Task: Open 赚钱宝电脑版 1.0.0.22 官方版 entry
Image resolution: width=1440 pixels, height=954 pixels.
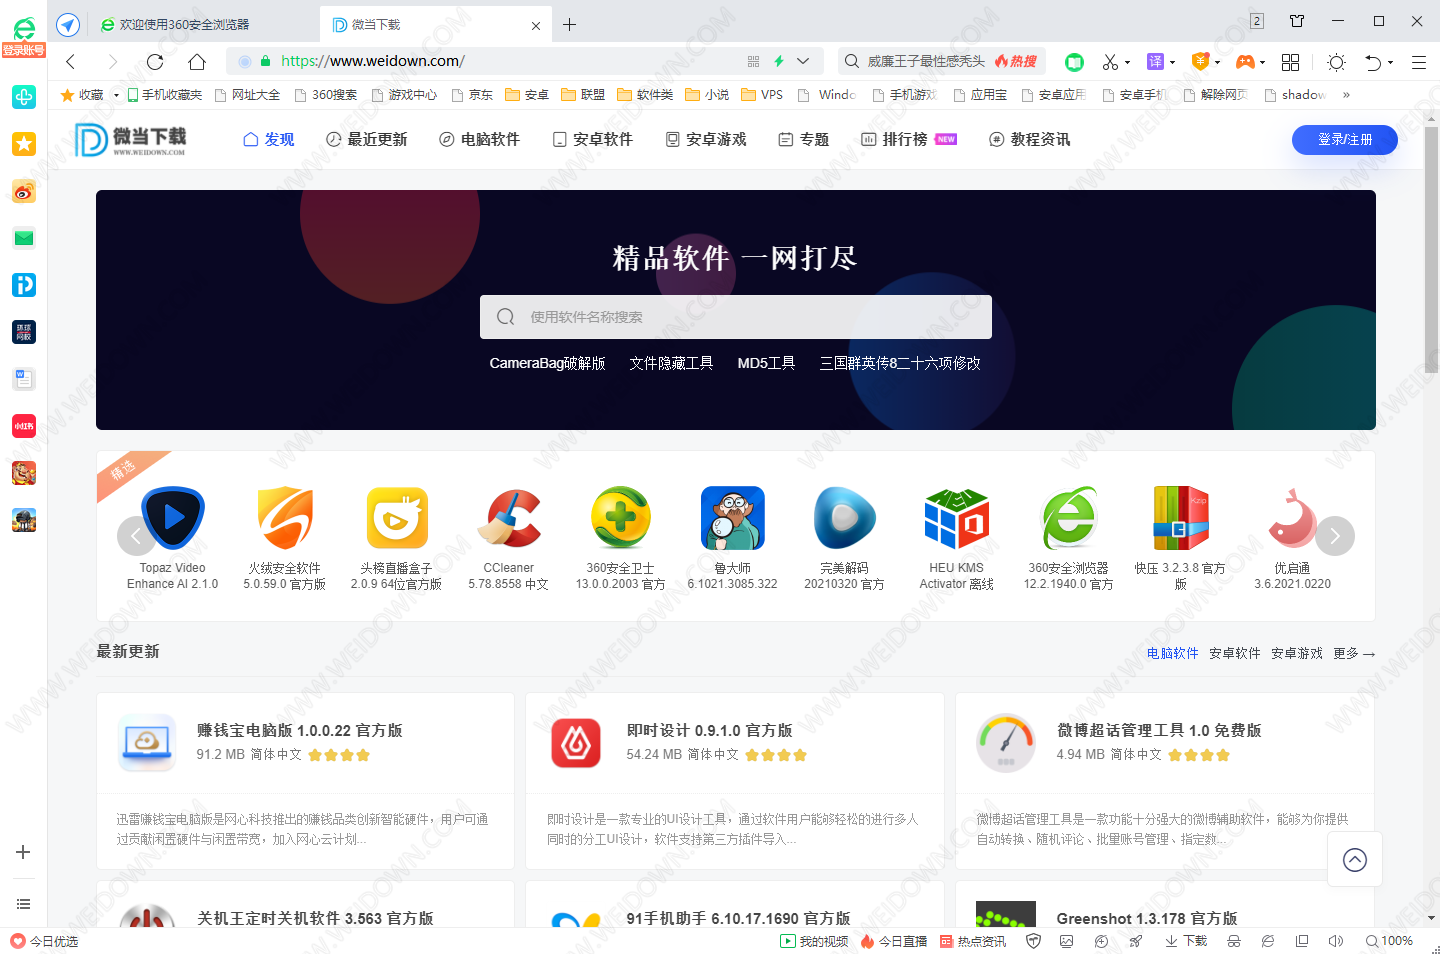Action: point(299,731)
